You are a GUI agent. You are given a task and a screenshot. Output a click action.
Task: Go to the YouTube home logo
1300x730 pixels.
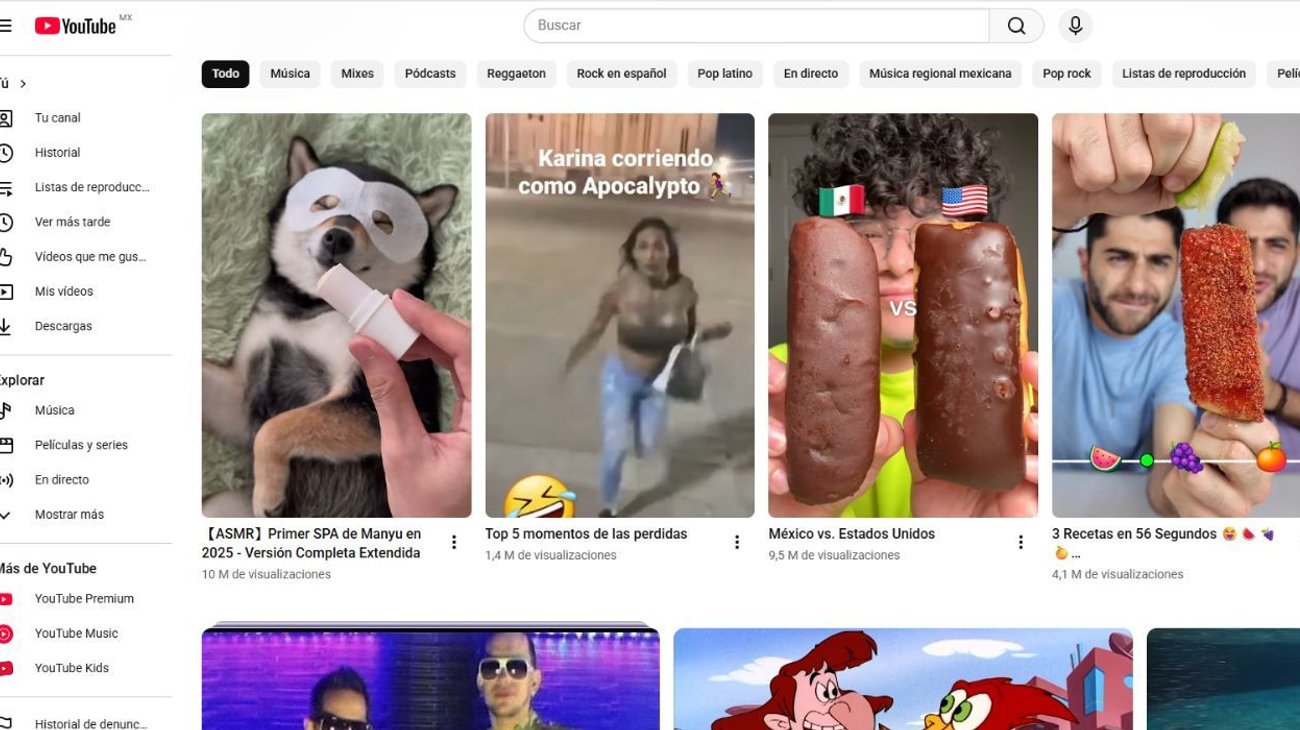pos(76,26)
